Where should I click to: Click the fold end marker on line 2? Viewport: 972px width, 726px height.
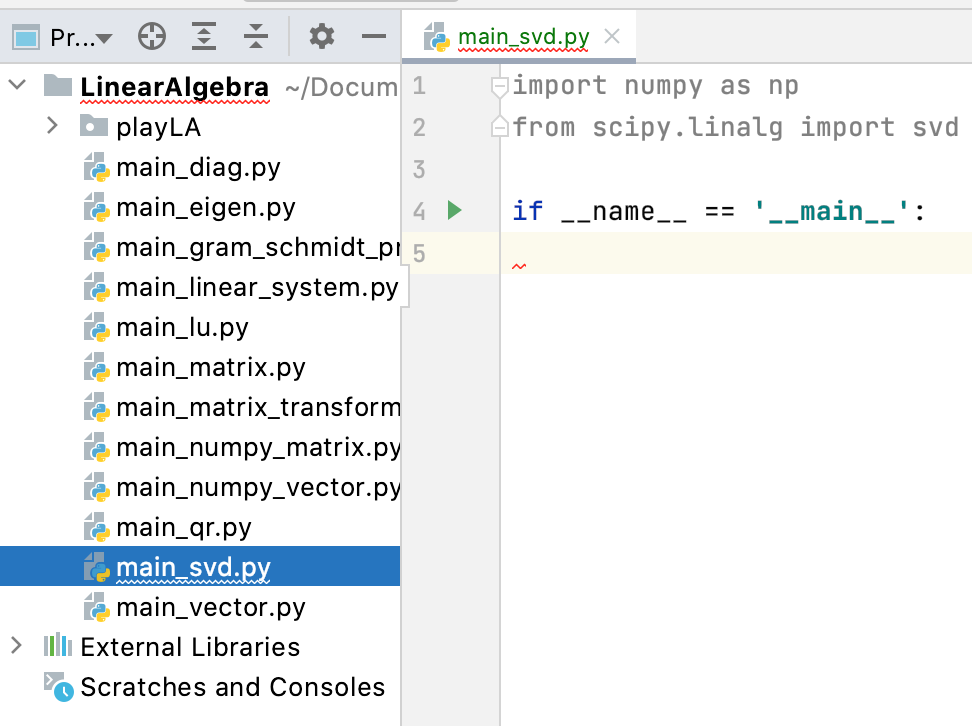(x=499, y=127)
